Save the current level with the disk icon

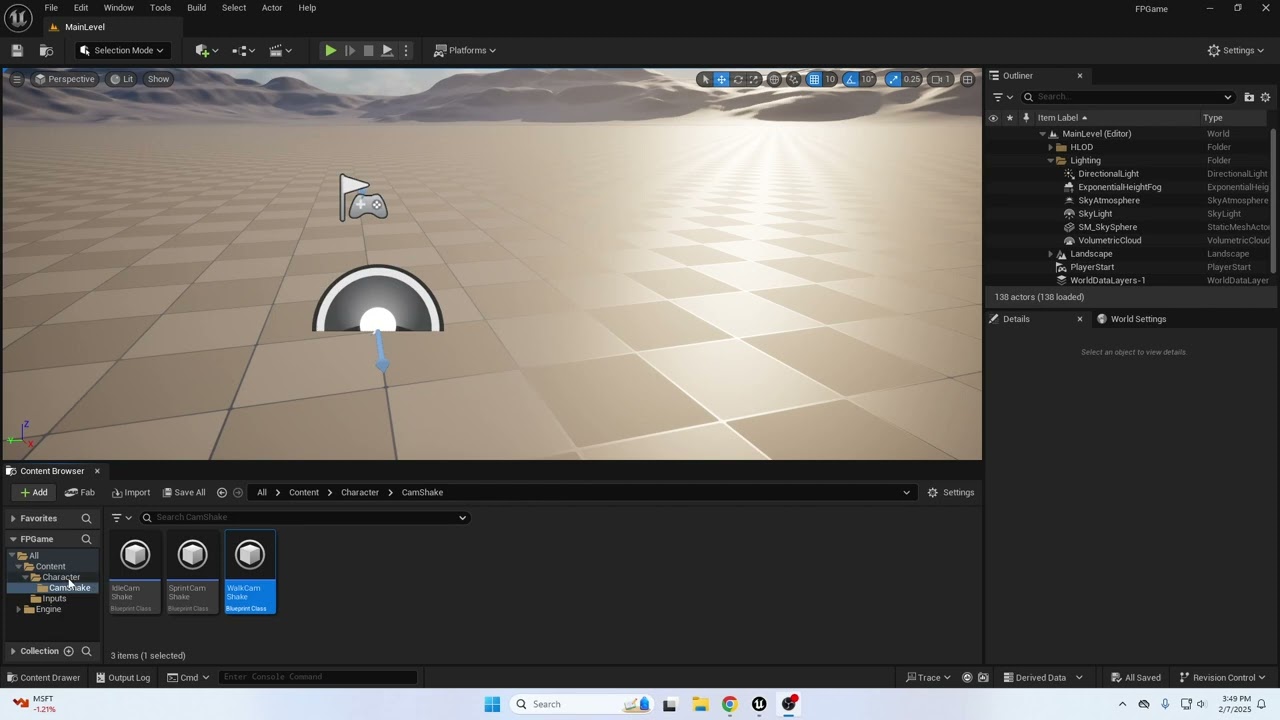[17, 50]
